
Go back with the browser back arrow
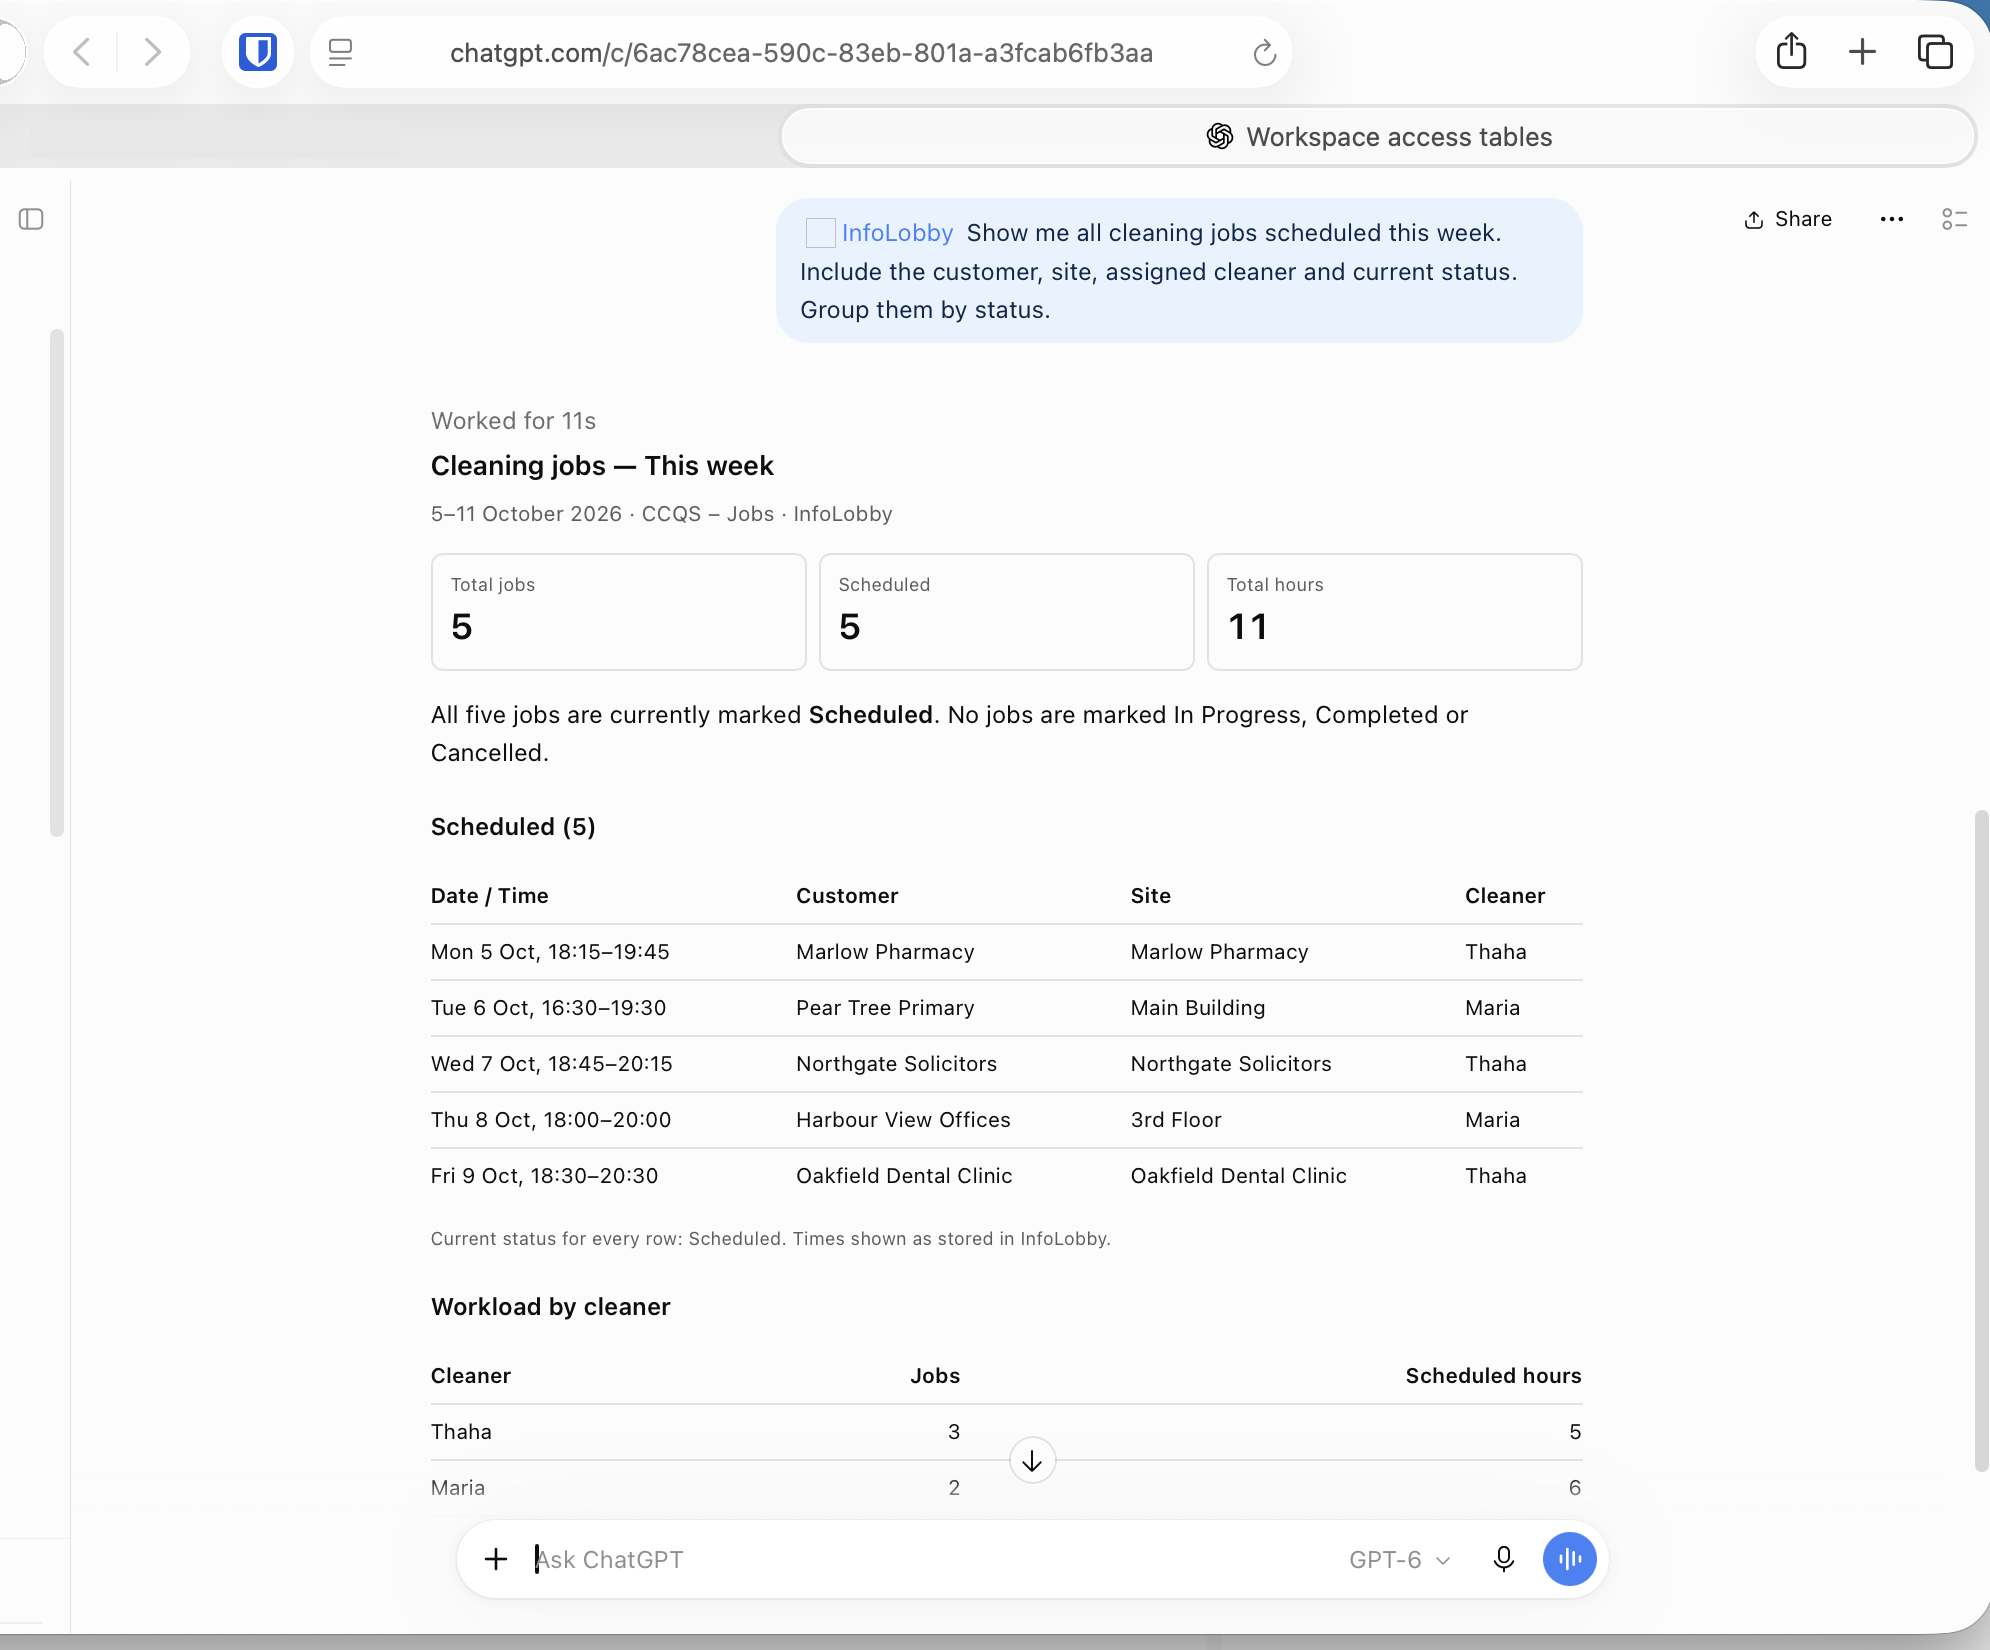coord(82,52)
